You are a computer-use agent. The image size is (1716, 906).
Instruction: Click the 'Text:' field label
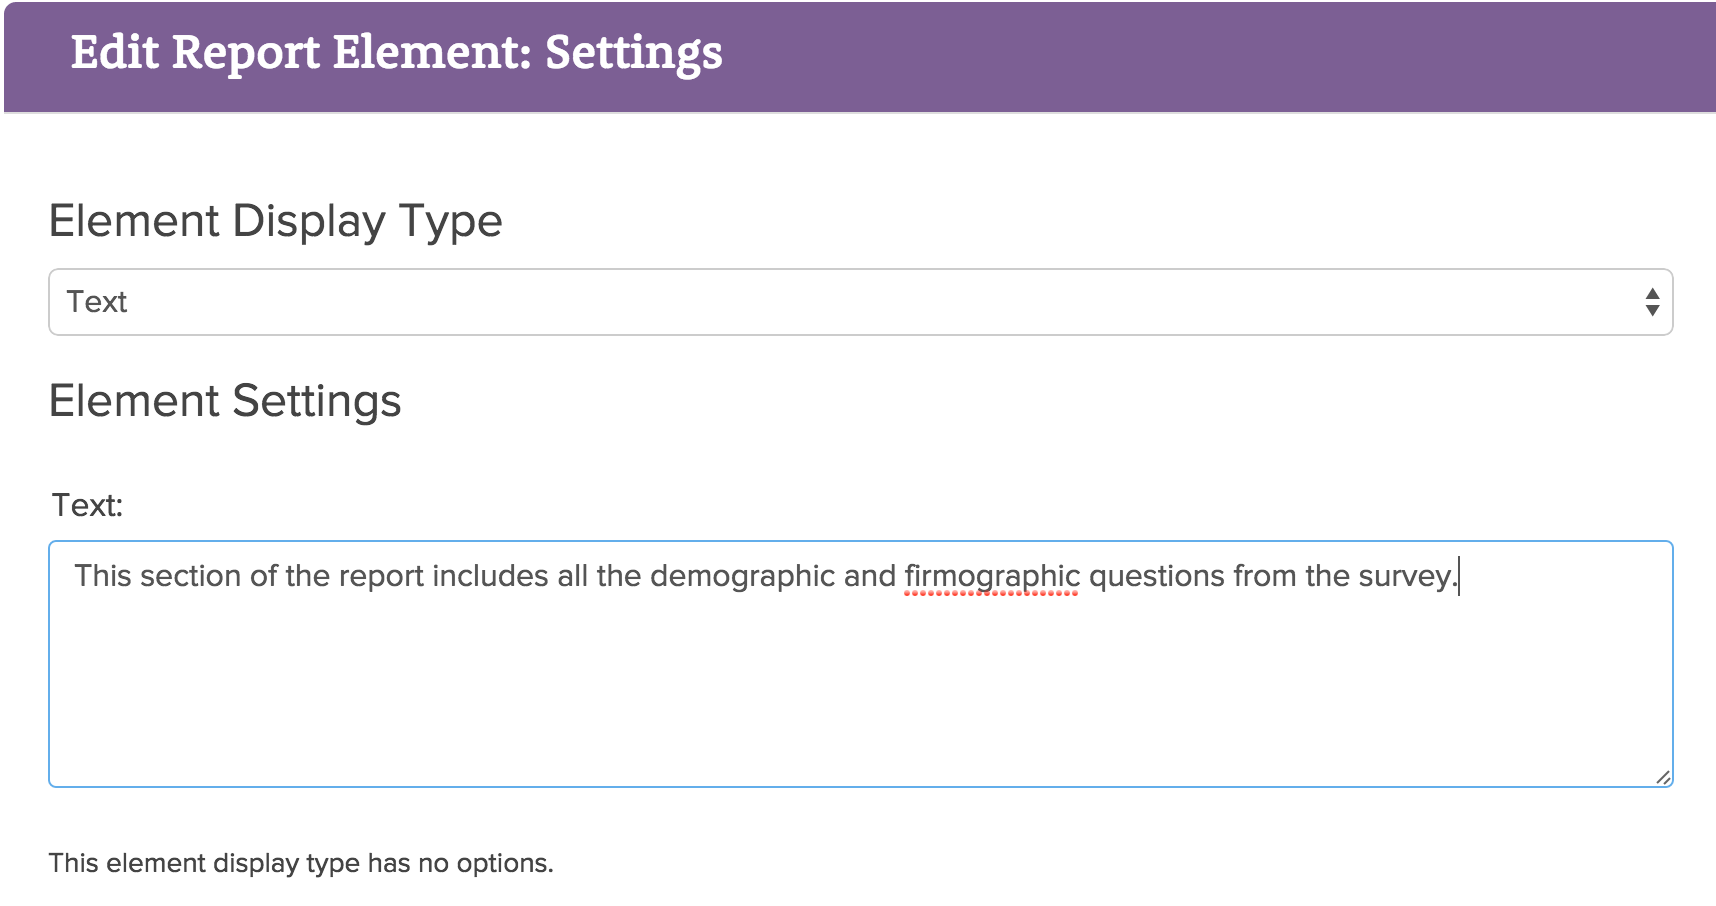[87, 505]
